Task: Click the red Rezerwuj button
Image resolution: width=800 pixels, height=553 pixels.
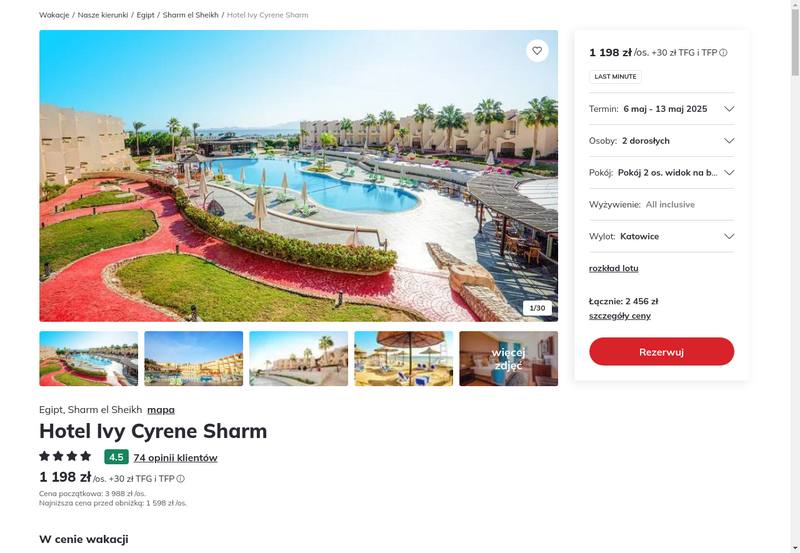Action: (x=661, y=351)
